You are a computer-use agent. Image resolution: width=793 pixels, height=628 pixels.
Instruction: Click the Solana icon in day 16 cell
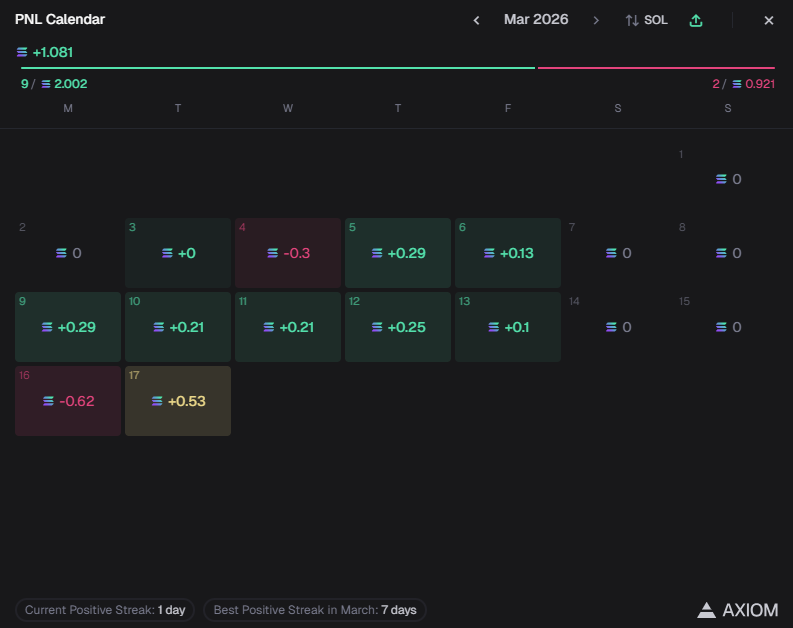[x=49, y=401]
